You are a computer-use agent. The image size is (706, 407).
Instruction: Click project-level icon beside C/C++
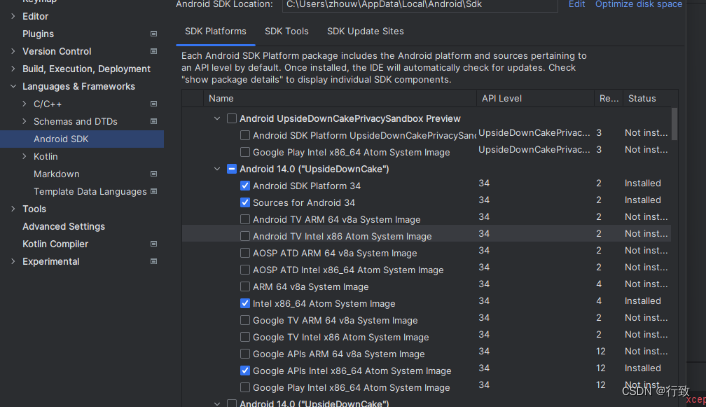coord(154,104)
